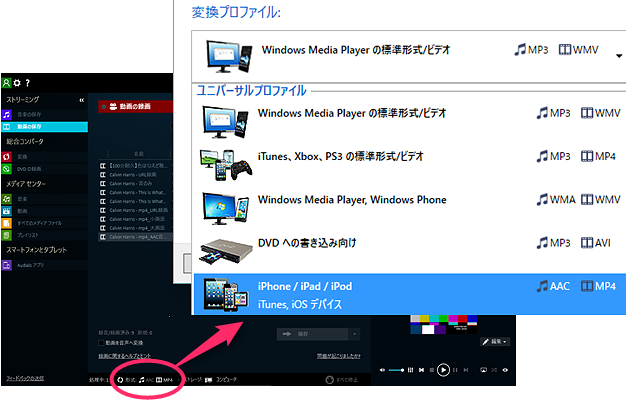Image resolution: width=626 pixels, height=402 pixels.
Task: Toggle the shuffle icon in player
Action: (x=494, y=370)
